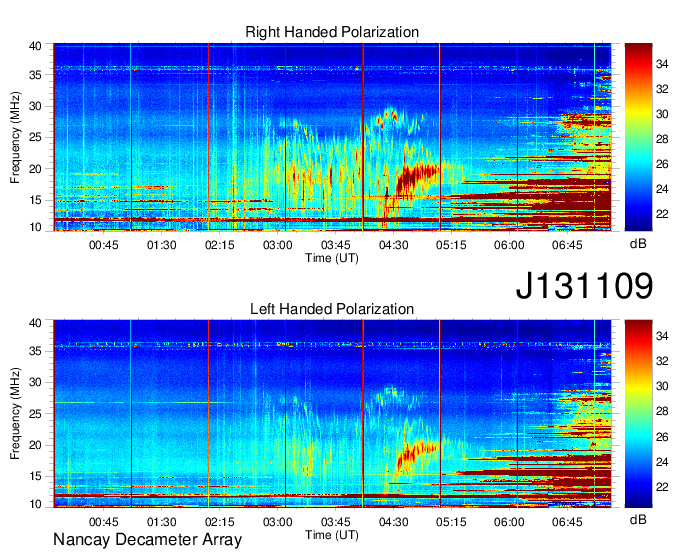Click the 'Time (UT)' axis label of bottom plot
Screen dimensions: 680x552
[332, 535]
